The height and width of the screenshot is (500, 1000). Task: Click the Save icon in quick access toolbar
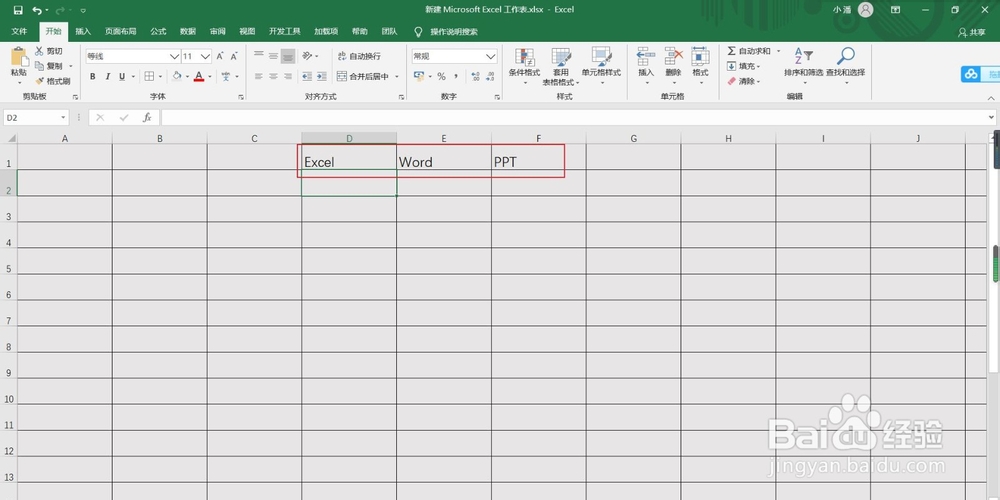click(x=18, y=10)
